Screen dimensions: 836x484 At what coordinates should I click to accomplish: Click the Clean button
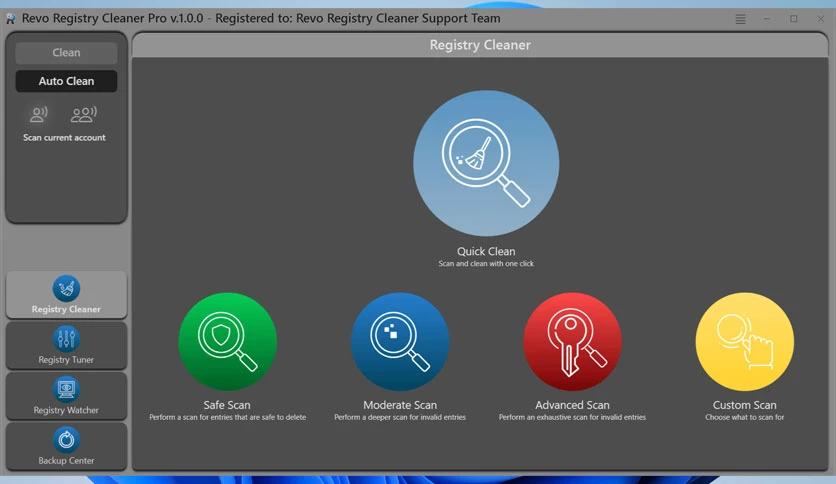(x=66, y=53)
